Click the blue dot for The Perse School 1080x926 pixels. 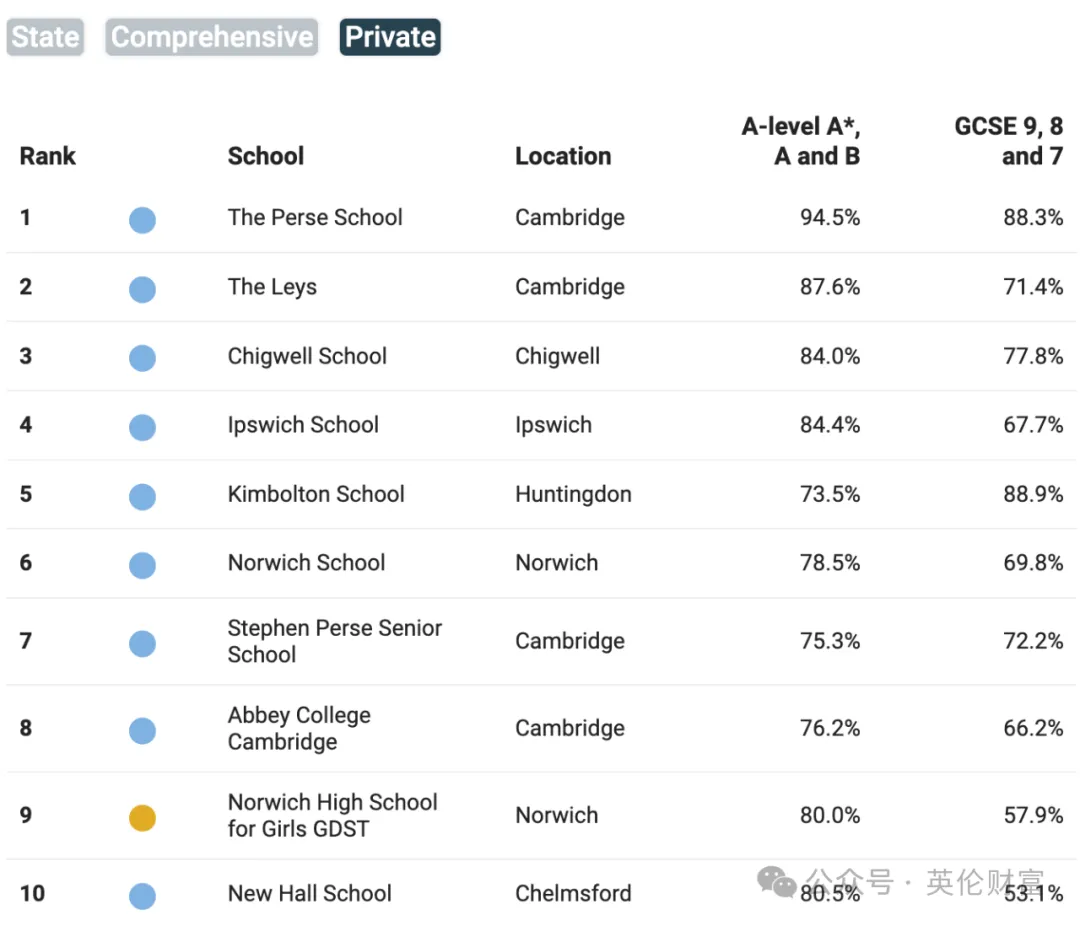[143, 220]
